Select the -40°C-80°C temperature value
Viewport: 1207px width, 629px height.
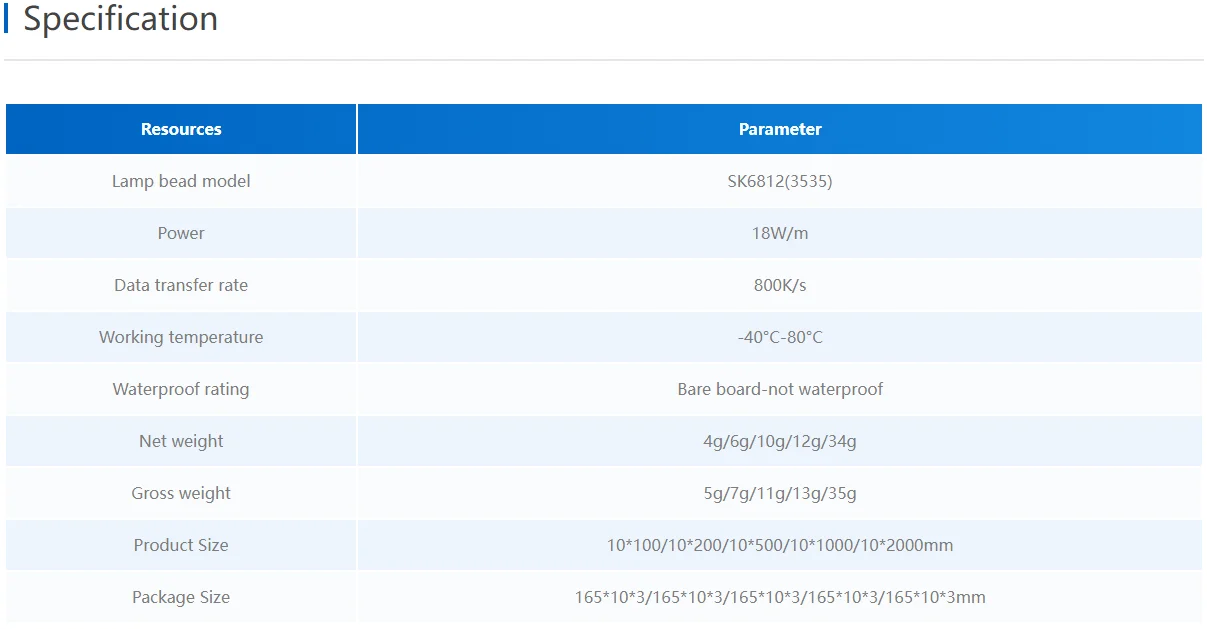pyautogui.click(x=779, y=337)
